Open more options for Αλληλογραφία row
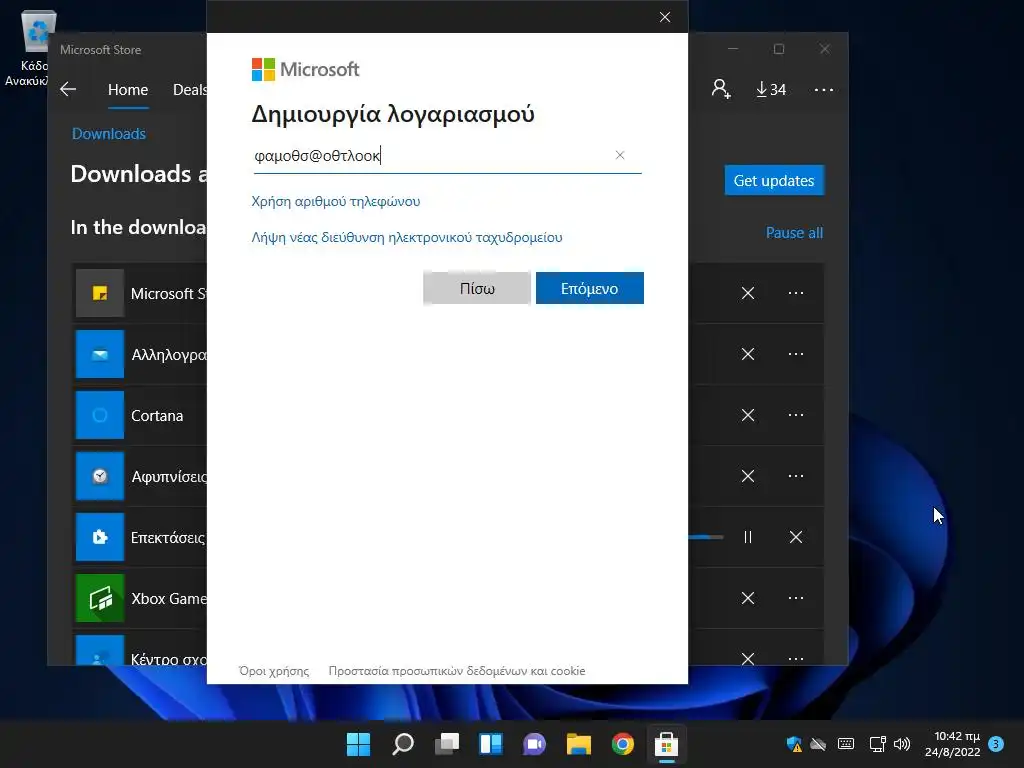This screenshot has height=768, width=1024. click(795, 354)
